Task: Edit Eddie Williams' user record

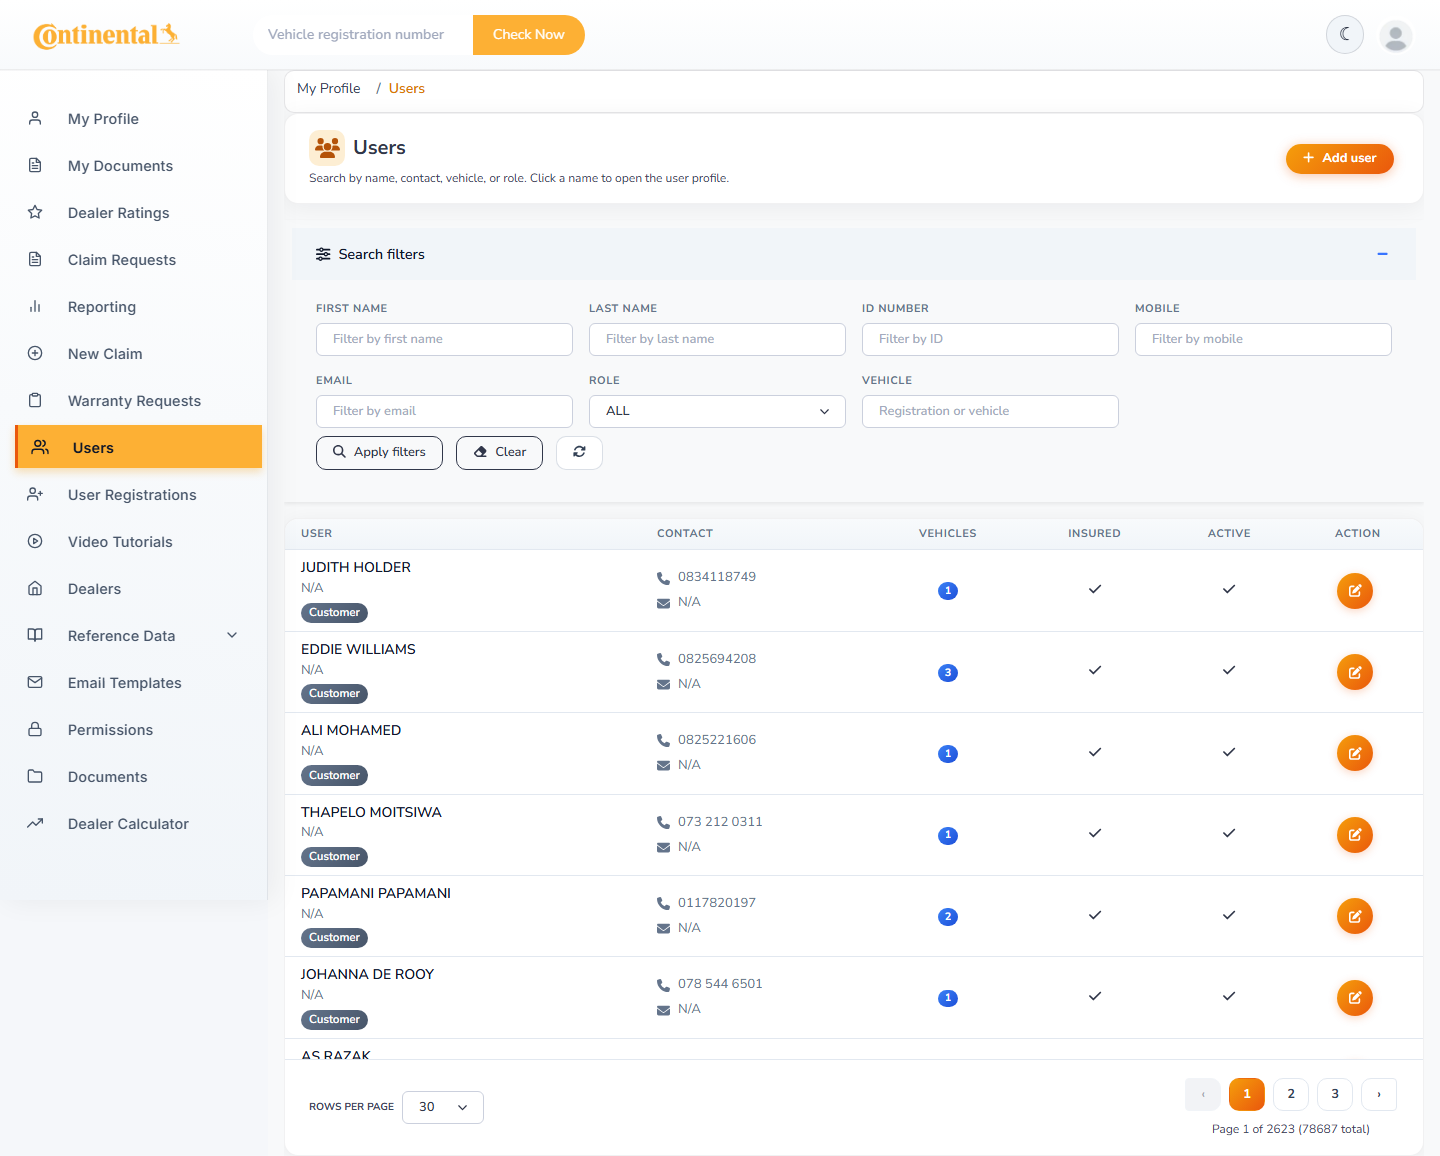Action: pyautogui.click(x=1354, y=672)
